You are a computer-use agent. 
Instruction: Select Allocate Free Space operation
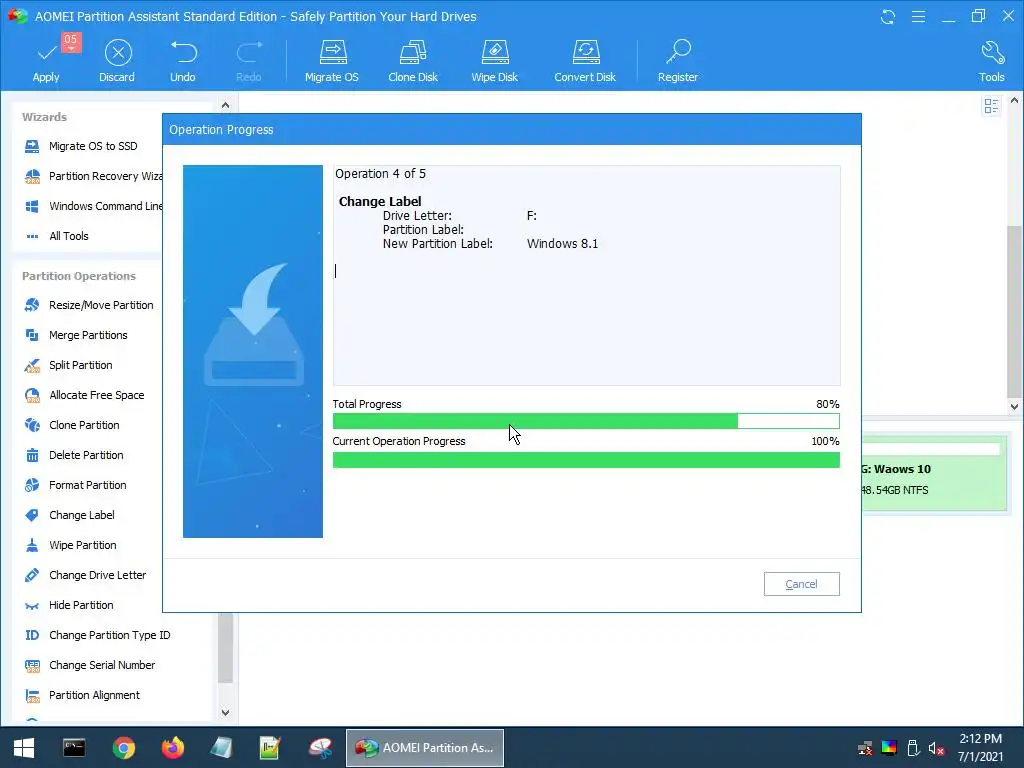coord(84,395)
